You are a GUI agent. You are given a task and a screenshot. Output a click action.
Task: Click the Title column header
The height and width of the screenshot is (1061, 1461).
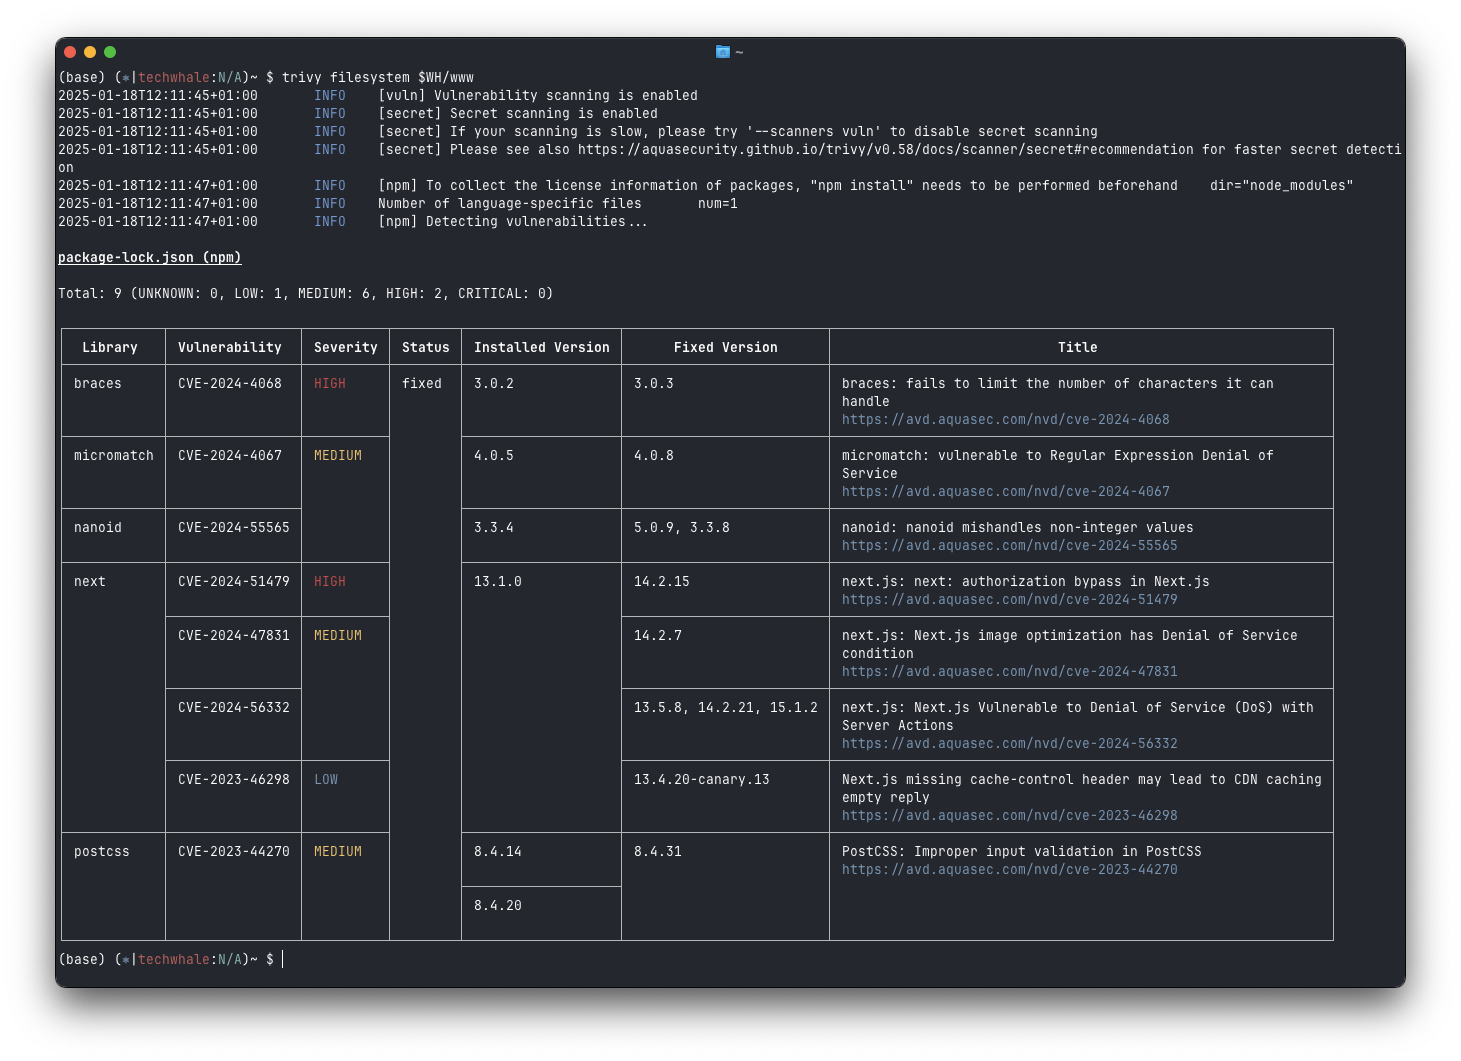click(1078, 348)
